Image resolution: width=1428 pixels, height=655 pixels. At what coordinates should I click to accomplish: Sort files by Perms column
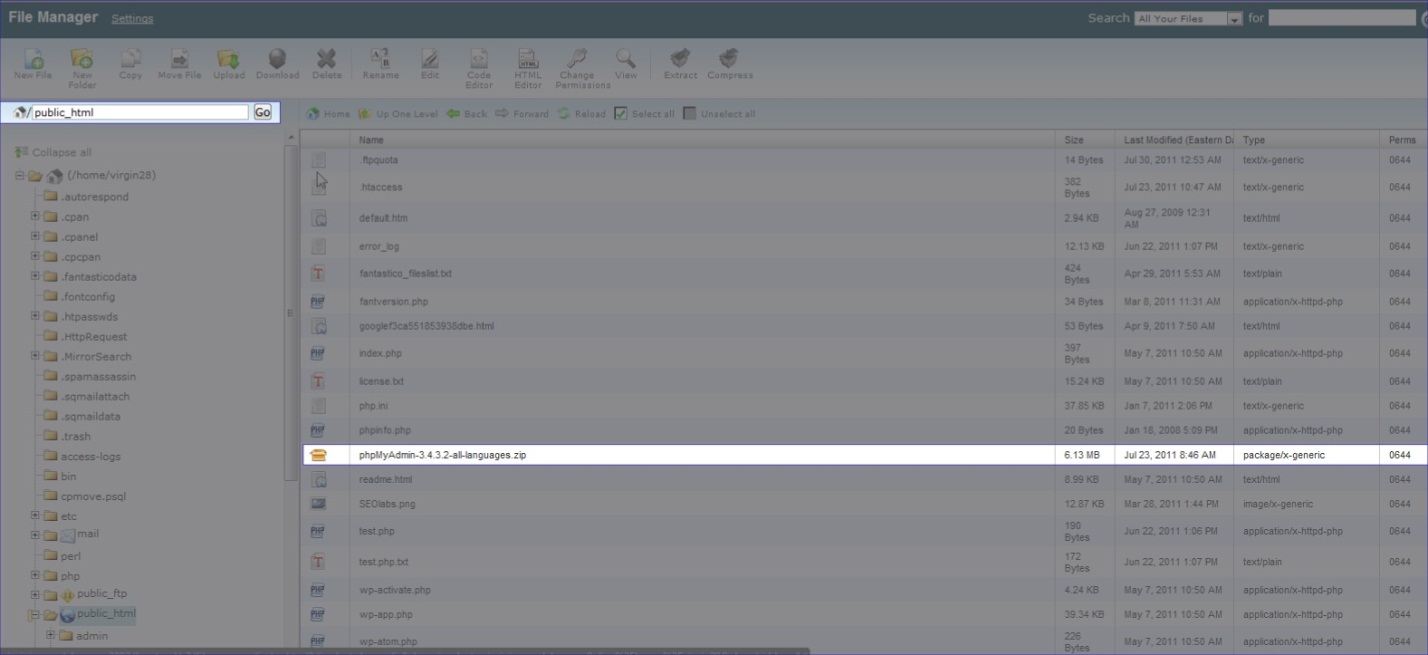pyautogui.click(x=1402, y=140)
